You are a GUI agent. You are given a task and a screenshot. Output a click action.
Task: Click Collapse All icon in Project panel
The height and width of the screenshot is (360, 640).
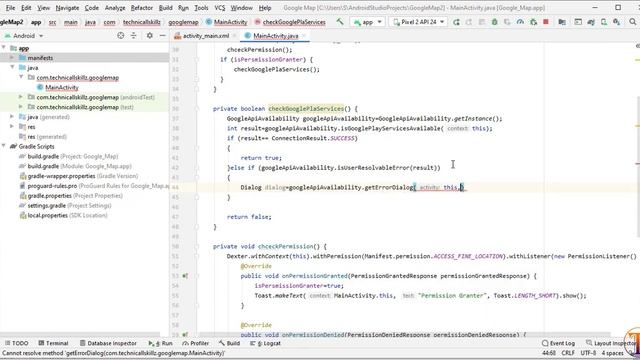(x=133, y=36)
